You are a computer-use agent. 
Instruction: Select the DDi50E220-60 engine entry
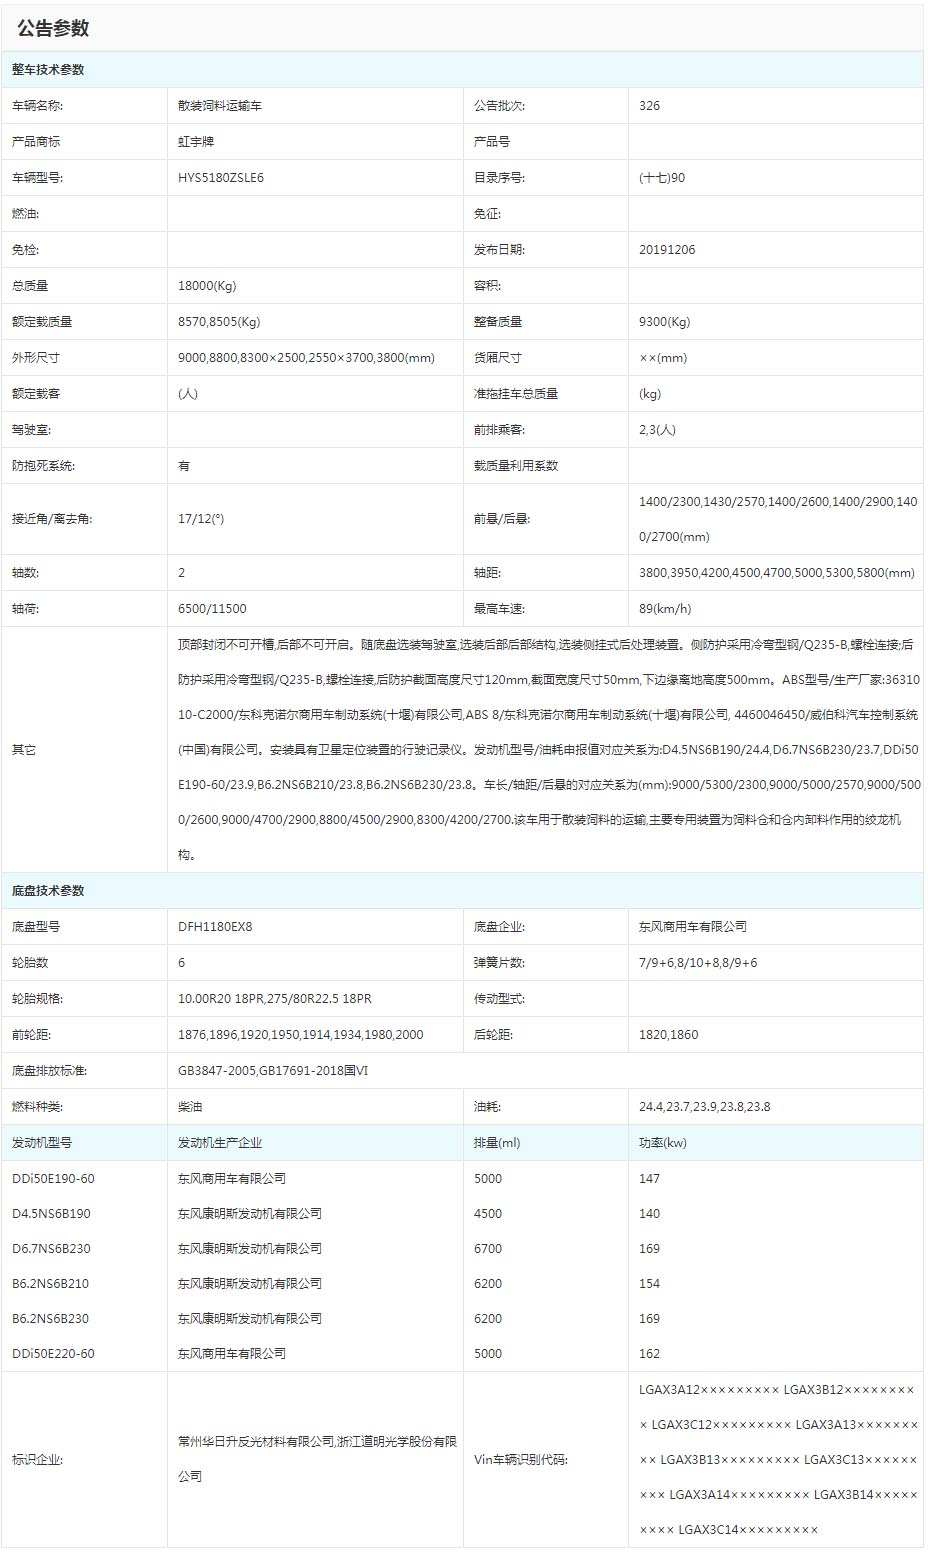(53, 1354)
